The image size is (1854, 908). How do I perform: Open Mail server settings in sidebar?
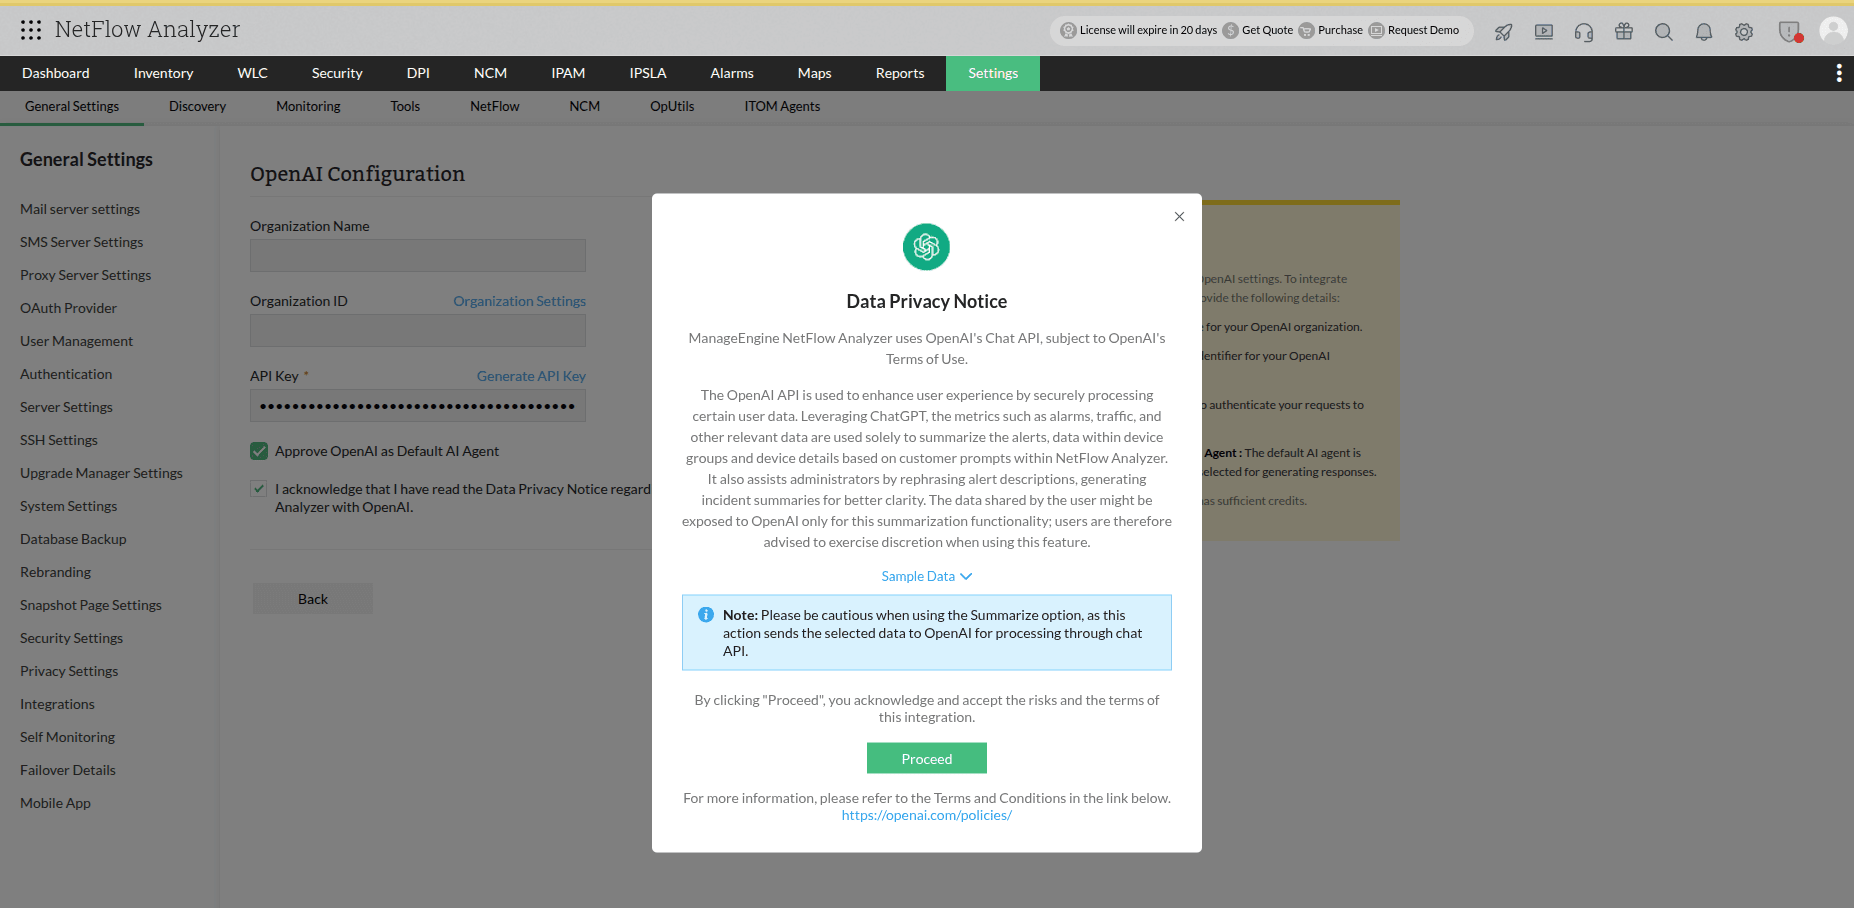point(80,209)
